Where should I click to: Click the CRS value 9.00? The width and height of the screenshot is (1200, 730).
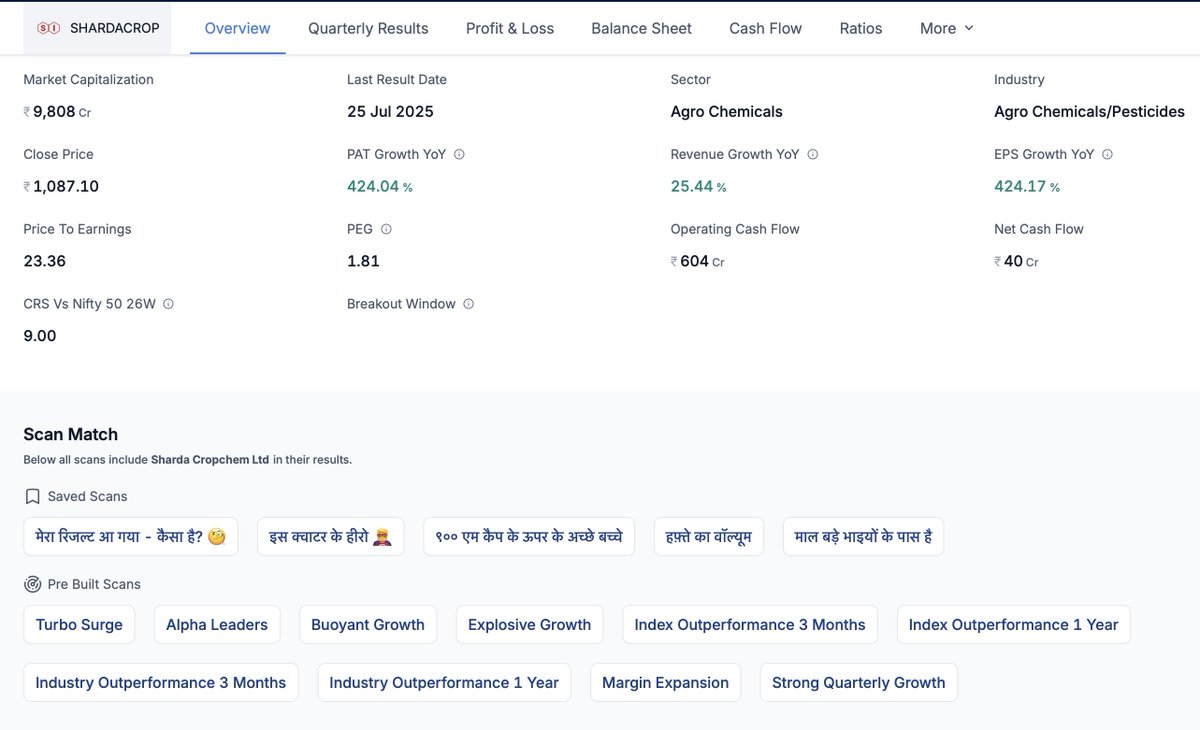pos(40,336)
